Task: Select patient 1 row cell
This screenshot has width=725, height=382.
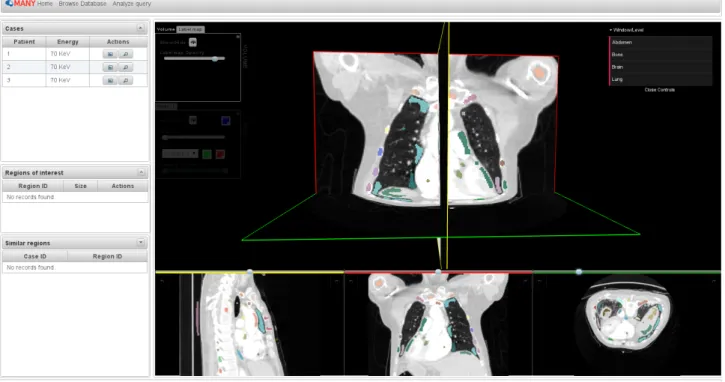Action: 24,54
